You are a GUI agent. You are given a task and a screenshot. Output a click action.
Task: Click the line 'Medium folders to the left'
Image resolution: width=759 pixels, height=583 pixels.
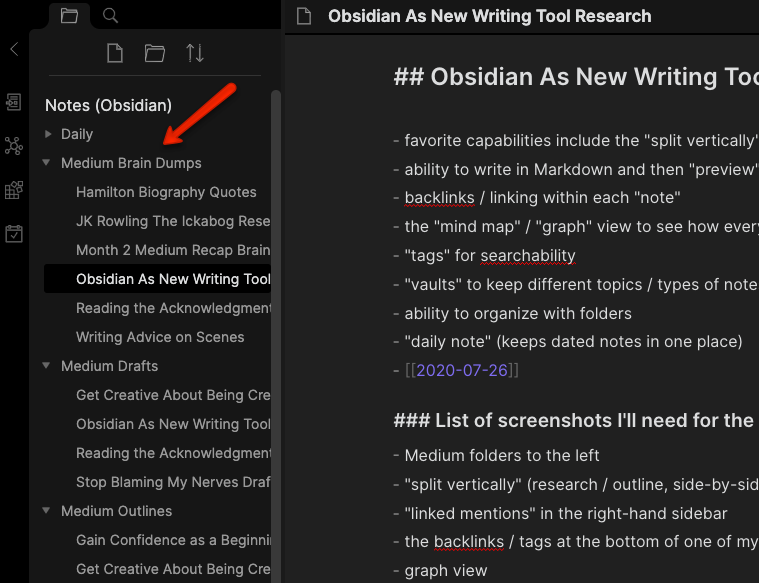[x=502, y=455]
